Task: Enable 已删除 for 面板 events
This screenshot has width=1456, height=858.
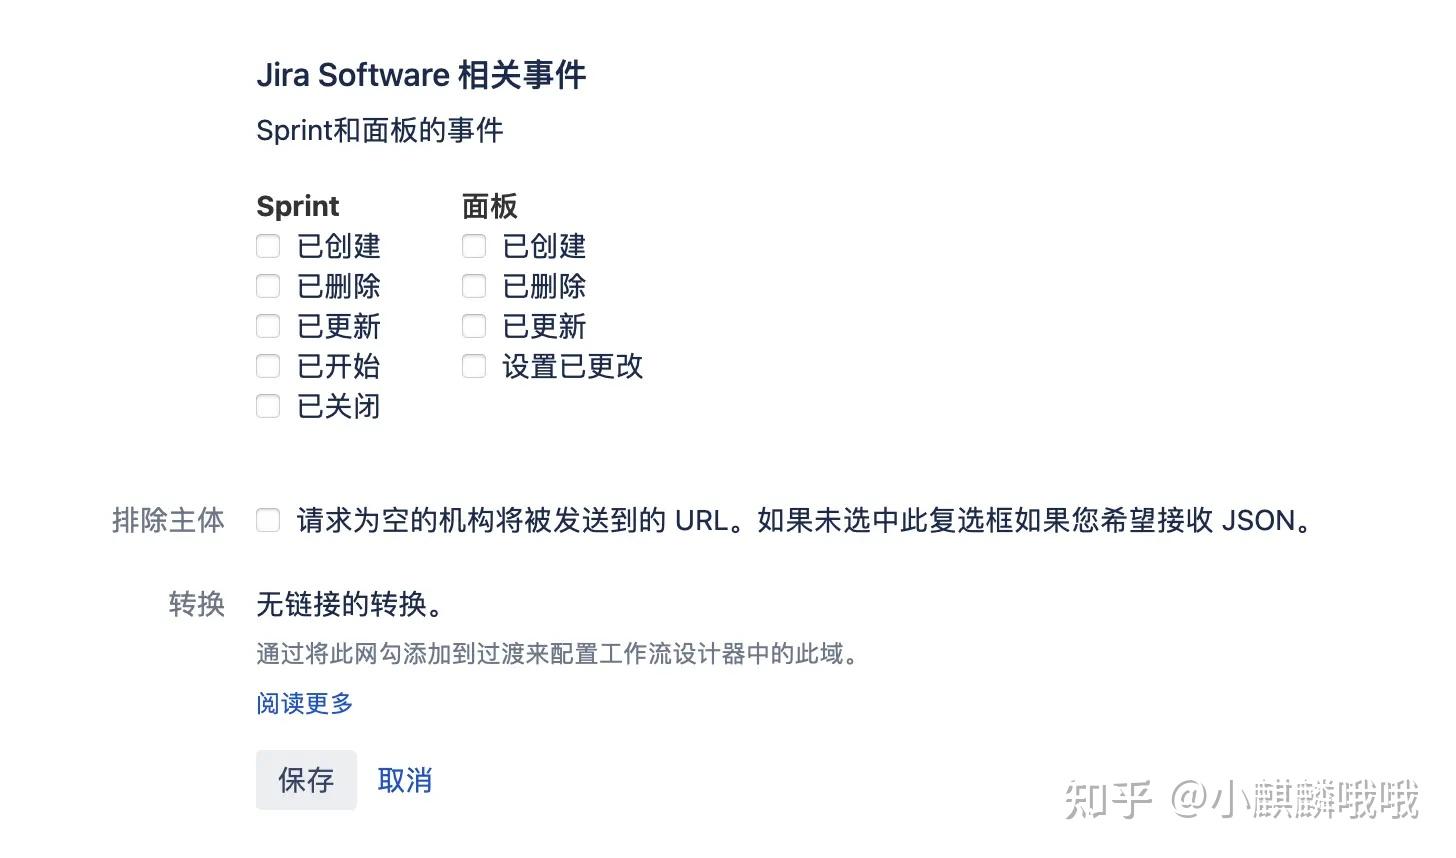Action: 473,286
